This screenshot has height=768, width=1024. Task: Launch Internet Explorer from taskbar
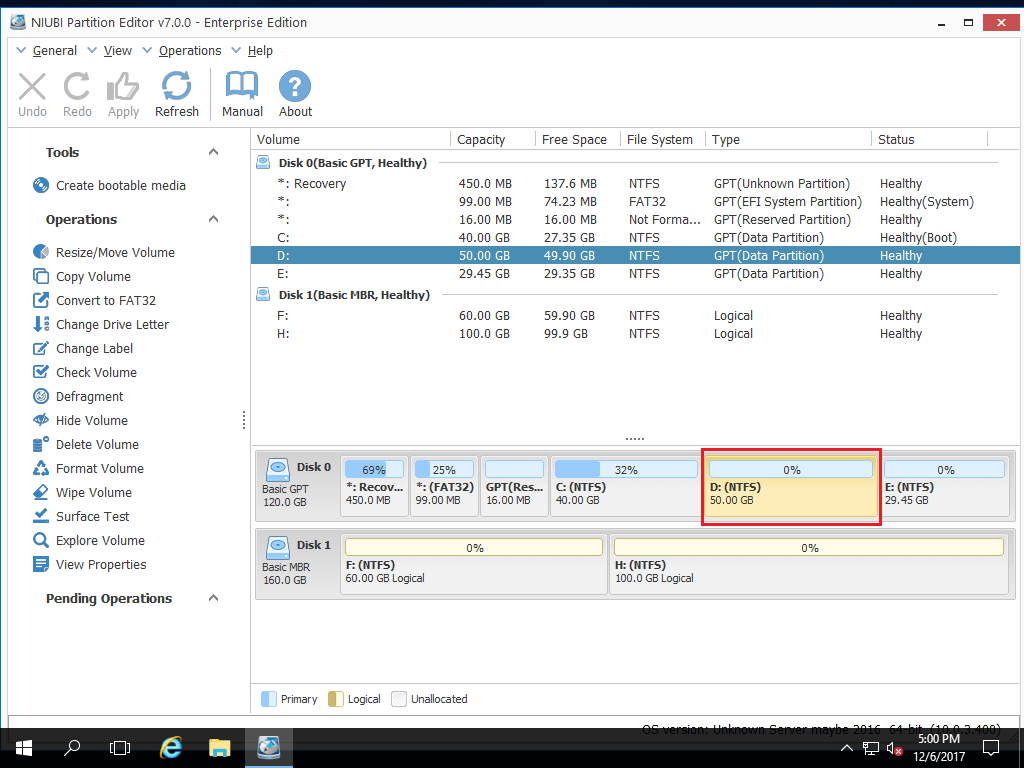click(170, 748)
